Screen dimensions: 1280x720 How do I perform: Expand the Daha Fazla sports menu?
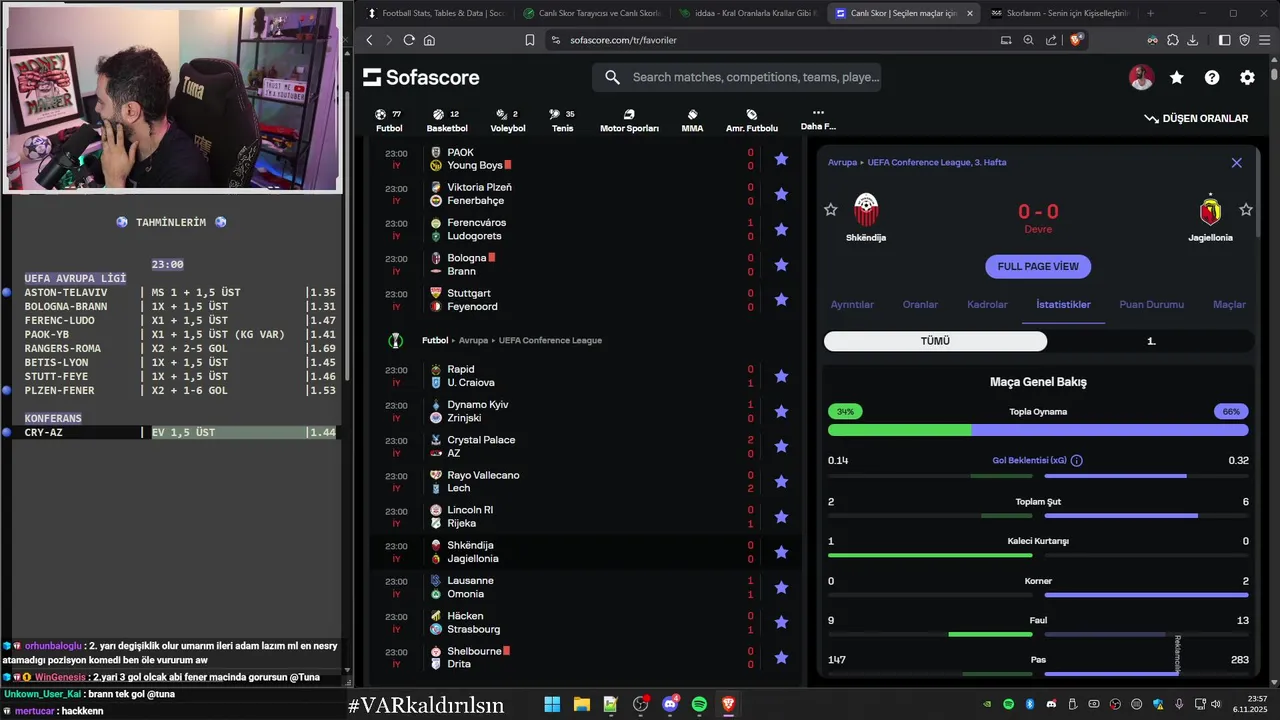818,120
